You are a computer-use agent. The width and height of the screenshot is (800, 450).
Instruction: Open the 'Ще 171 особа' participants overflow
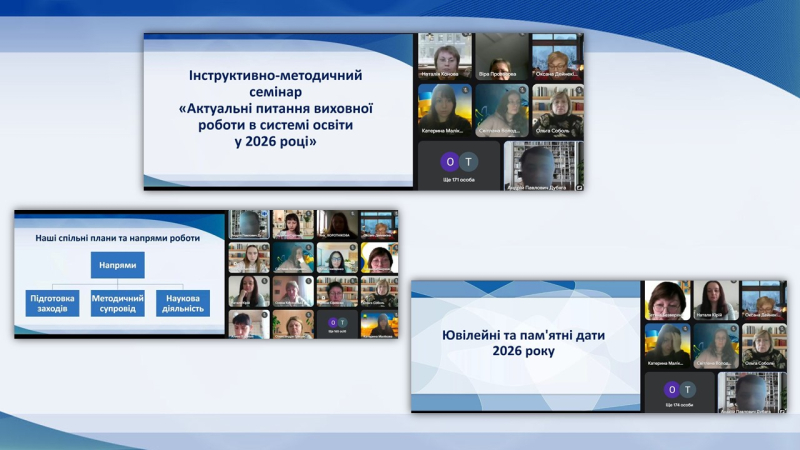point(458,180)
